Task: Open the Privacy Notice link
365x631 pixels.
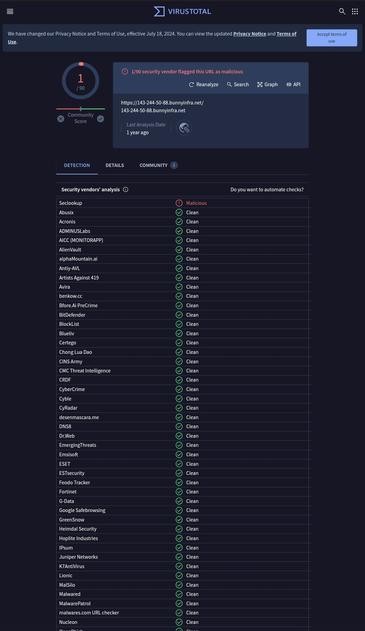Action: (x=250, y=34)
